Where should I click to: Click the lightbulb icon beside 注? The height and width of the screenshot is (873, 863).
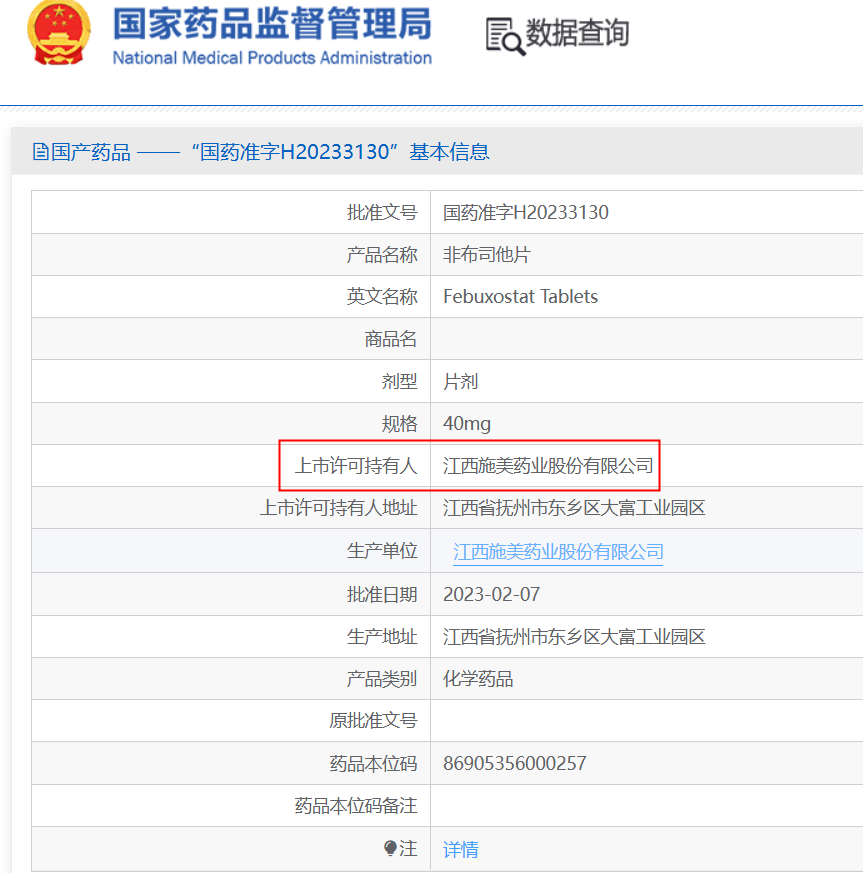click(390, 848)
